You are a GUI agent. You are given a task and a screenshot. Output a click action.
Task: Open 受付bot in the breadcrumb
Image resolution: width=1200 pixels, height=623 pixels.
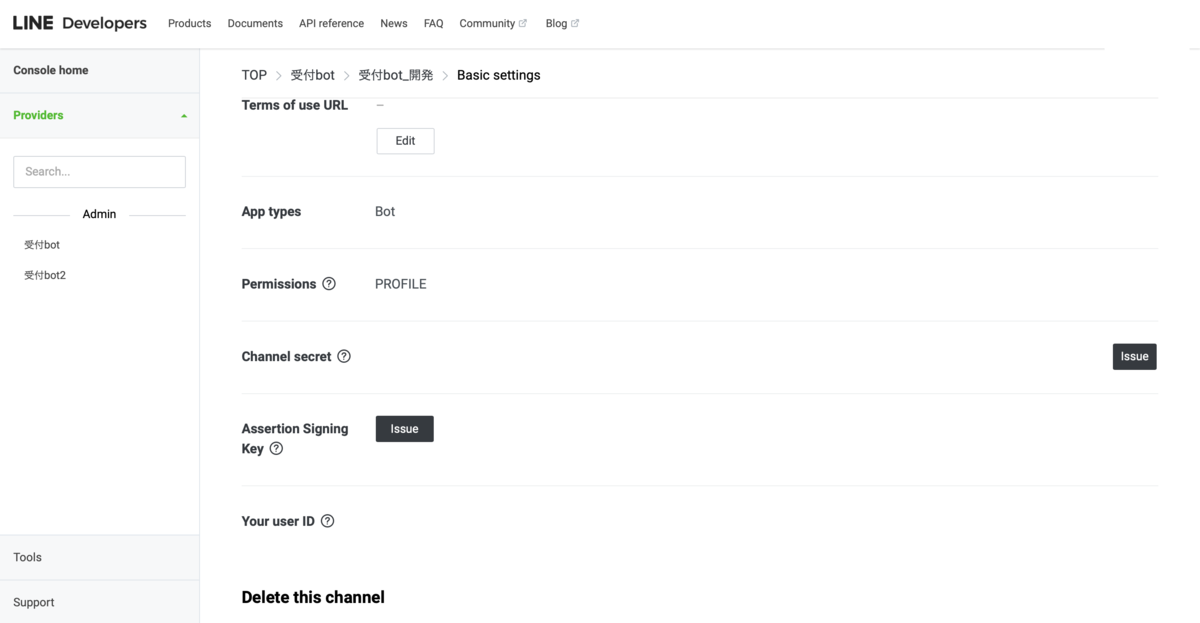pos(312,75)
